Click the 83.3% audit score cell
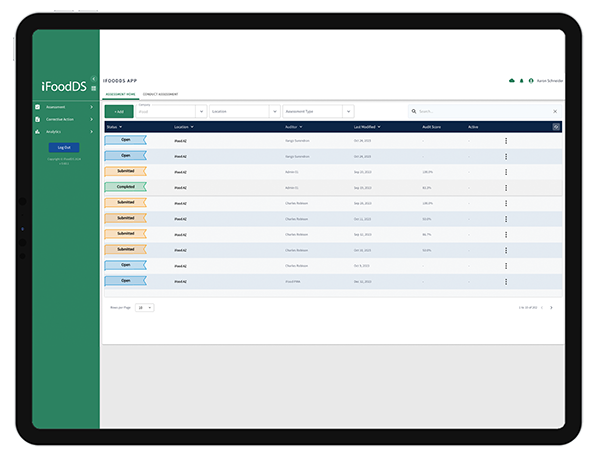600x457 pixels. pos(427,188)
